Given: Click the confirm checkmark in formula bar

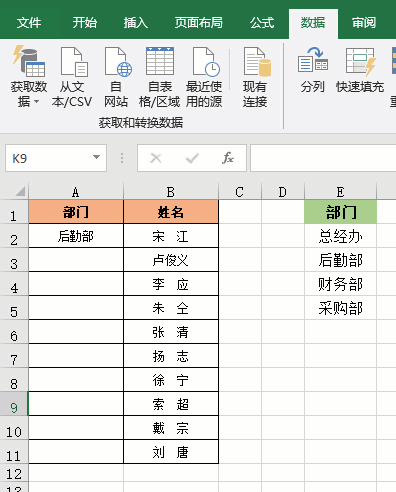Looking at the screenshot, I should coord(192,158).
